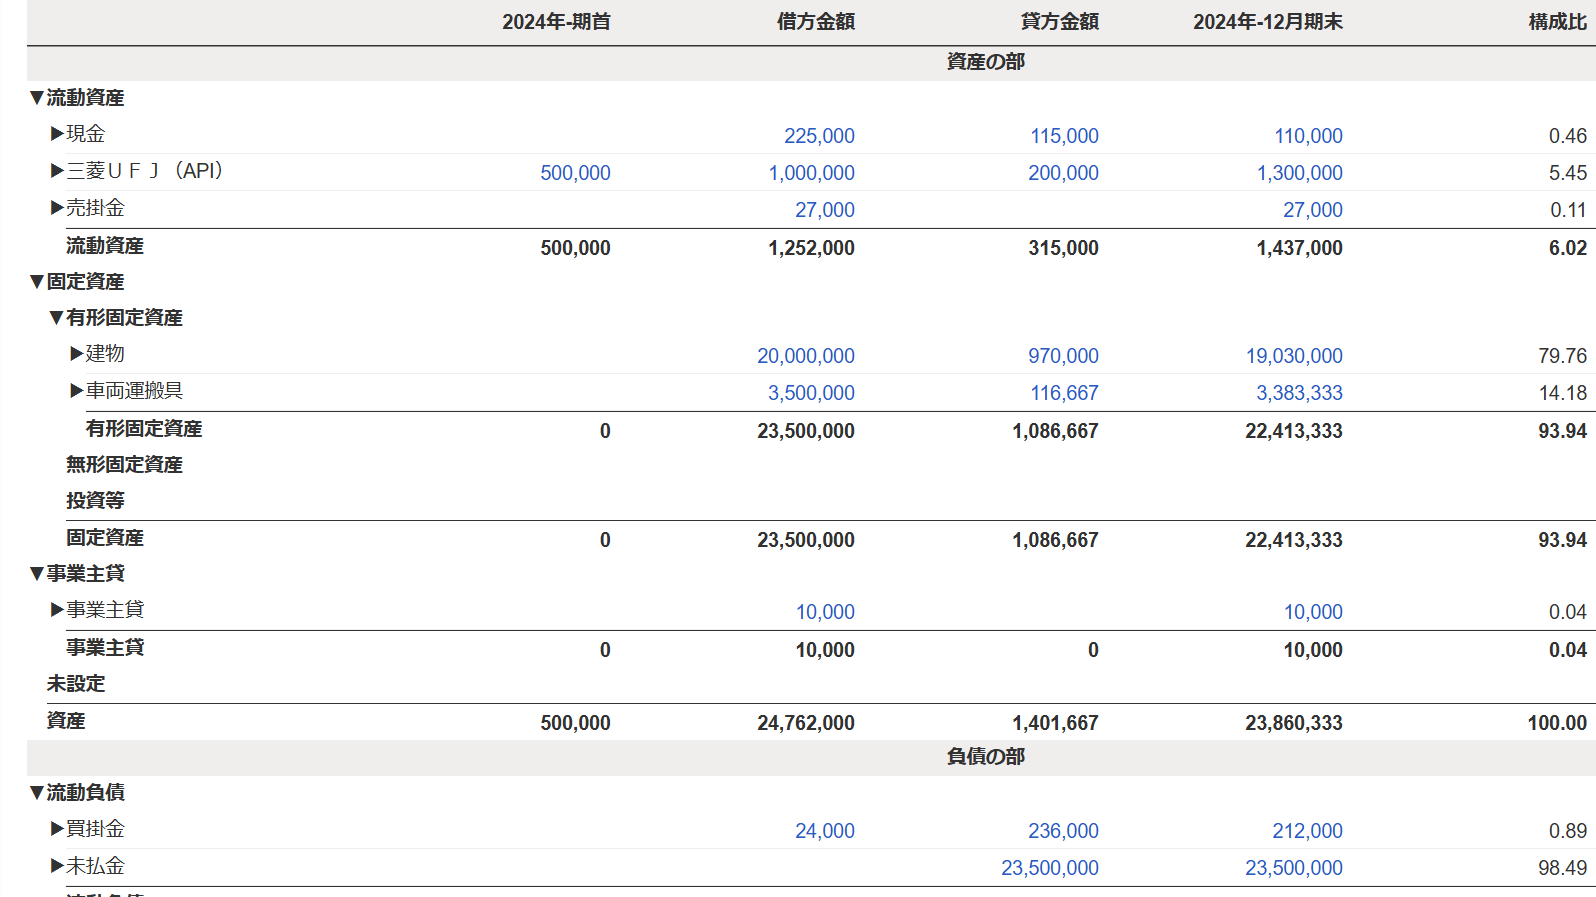
Task: Open 未払金 ending balance 23,500,000
Action: (1294, 868)
